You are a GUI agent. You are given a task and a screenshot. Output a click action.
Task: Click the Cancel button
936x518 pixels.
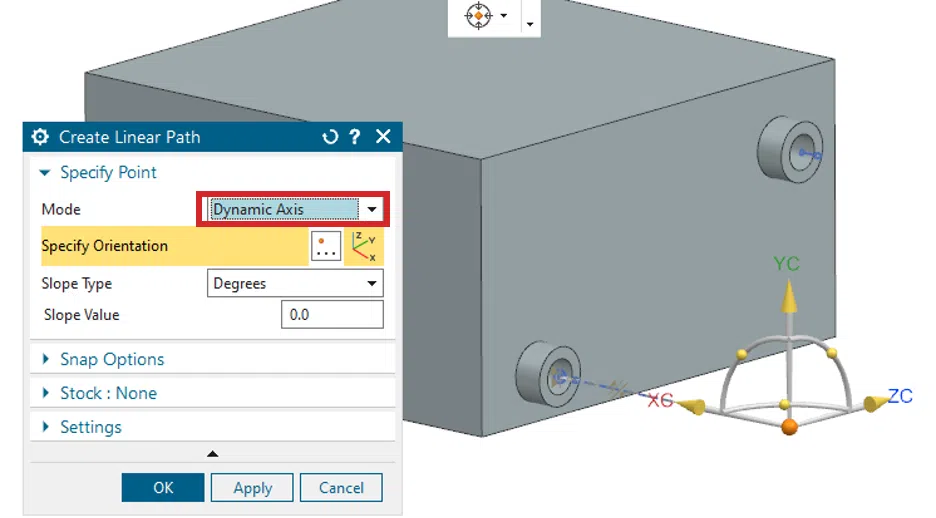click(x=341, y=488)
